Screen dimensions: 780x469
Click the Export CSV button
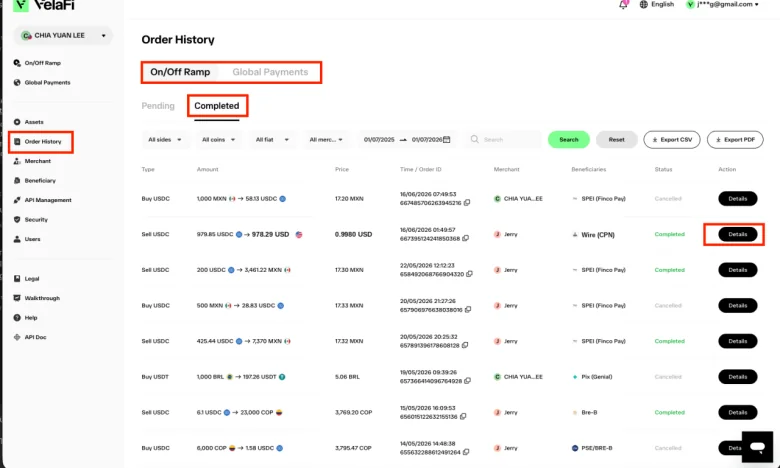click(x=672, y=140)
